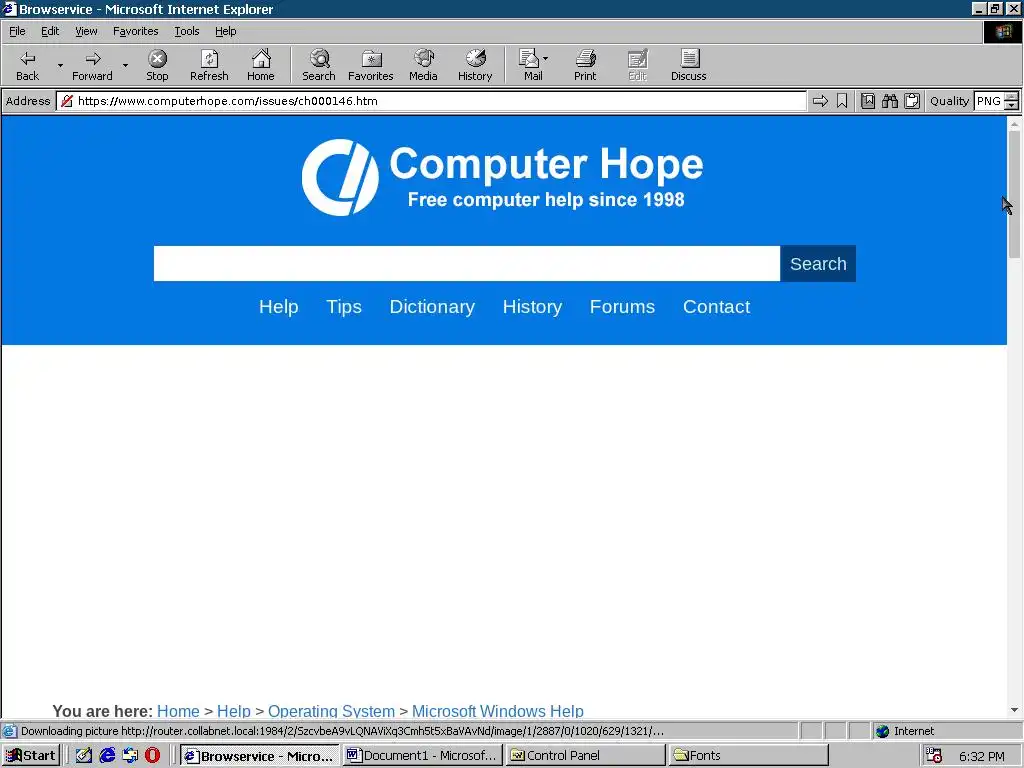Click the Quality PNG field
This screenshot has height=768, width=1024.
click(x=989, y=101)
